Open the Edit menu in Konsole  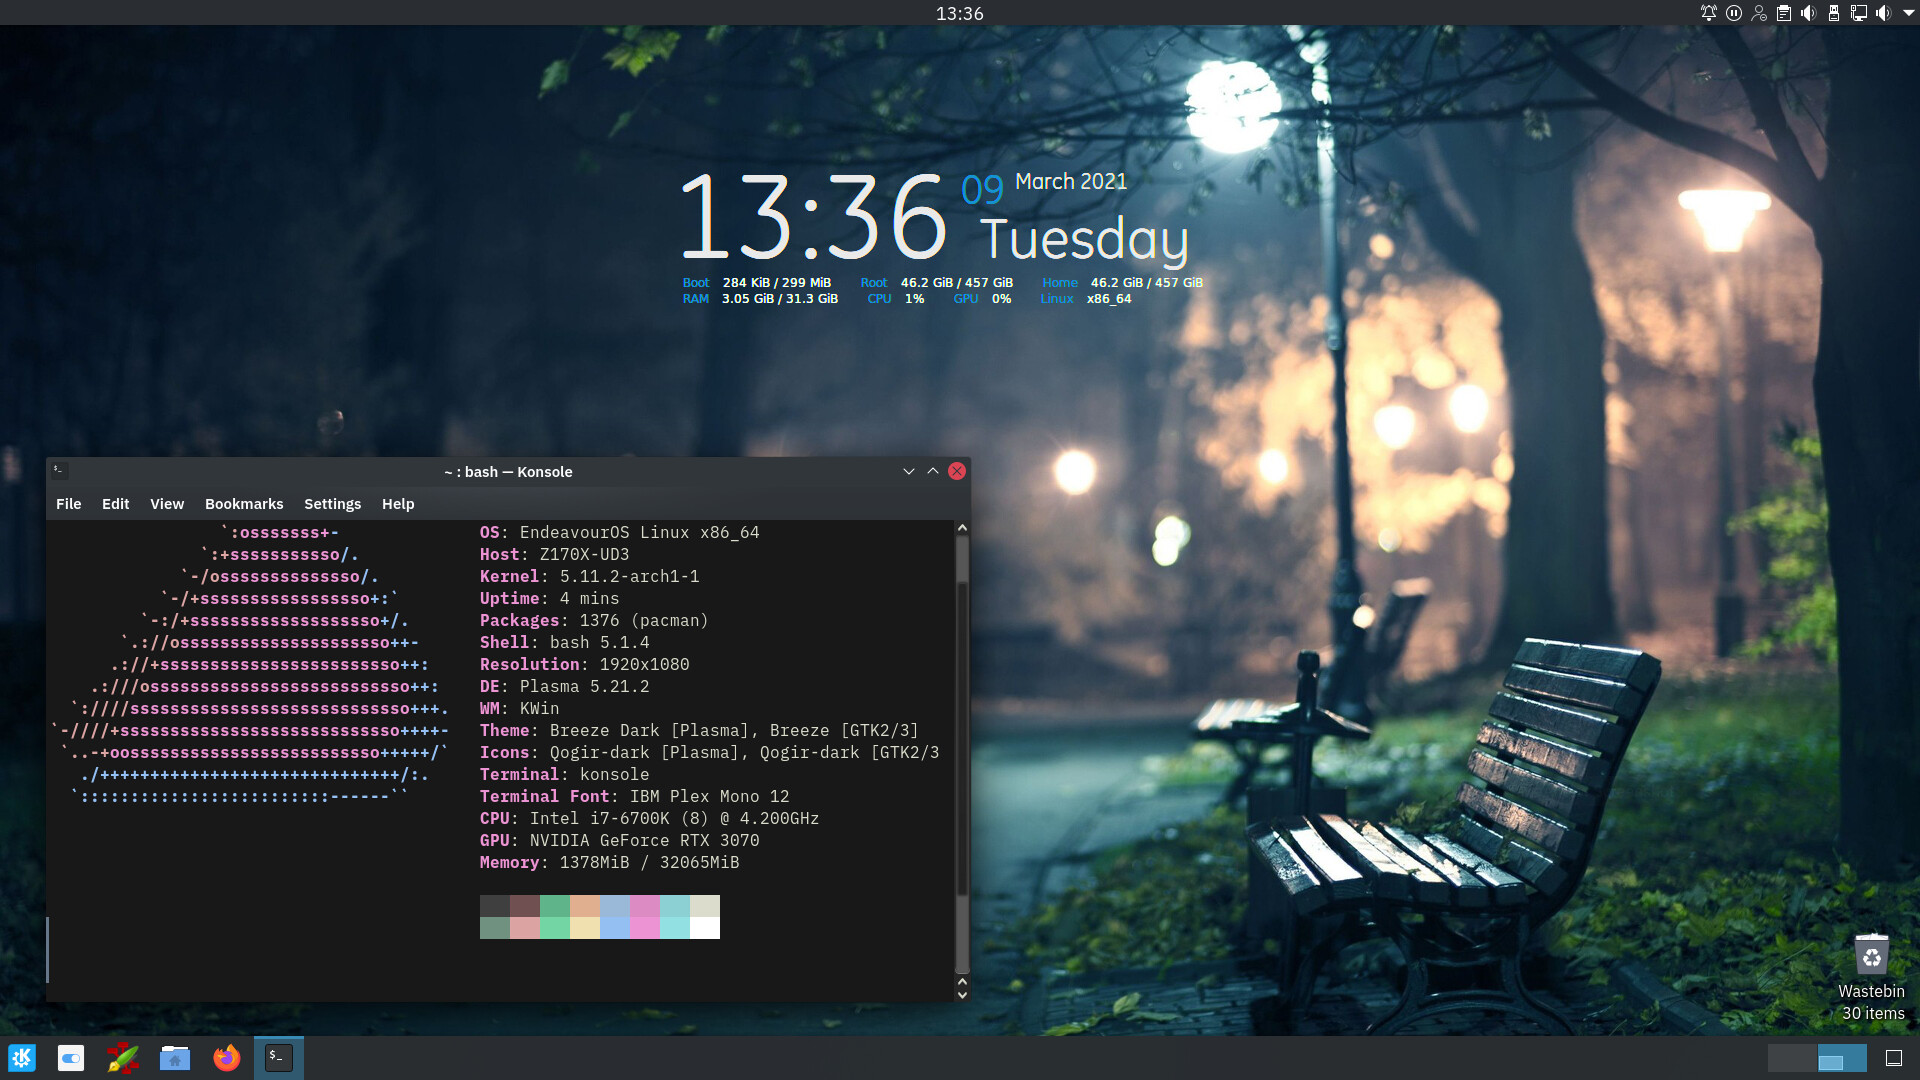115,504
